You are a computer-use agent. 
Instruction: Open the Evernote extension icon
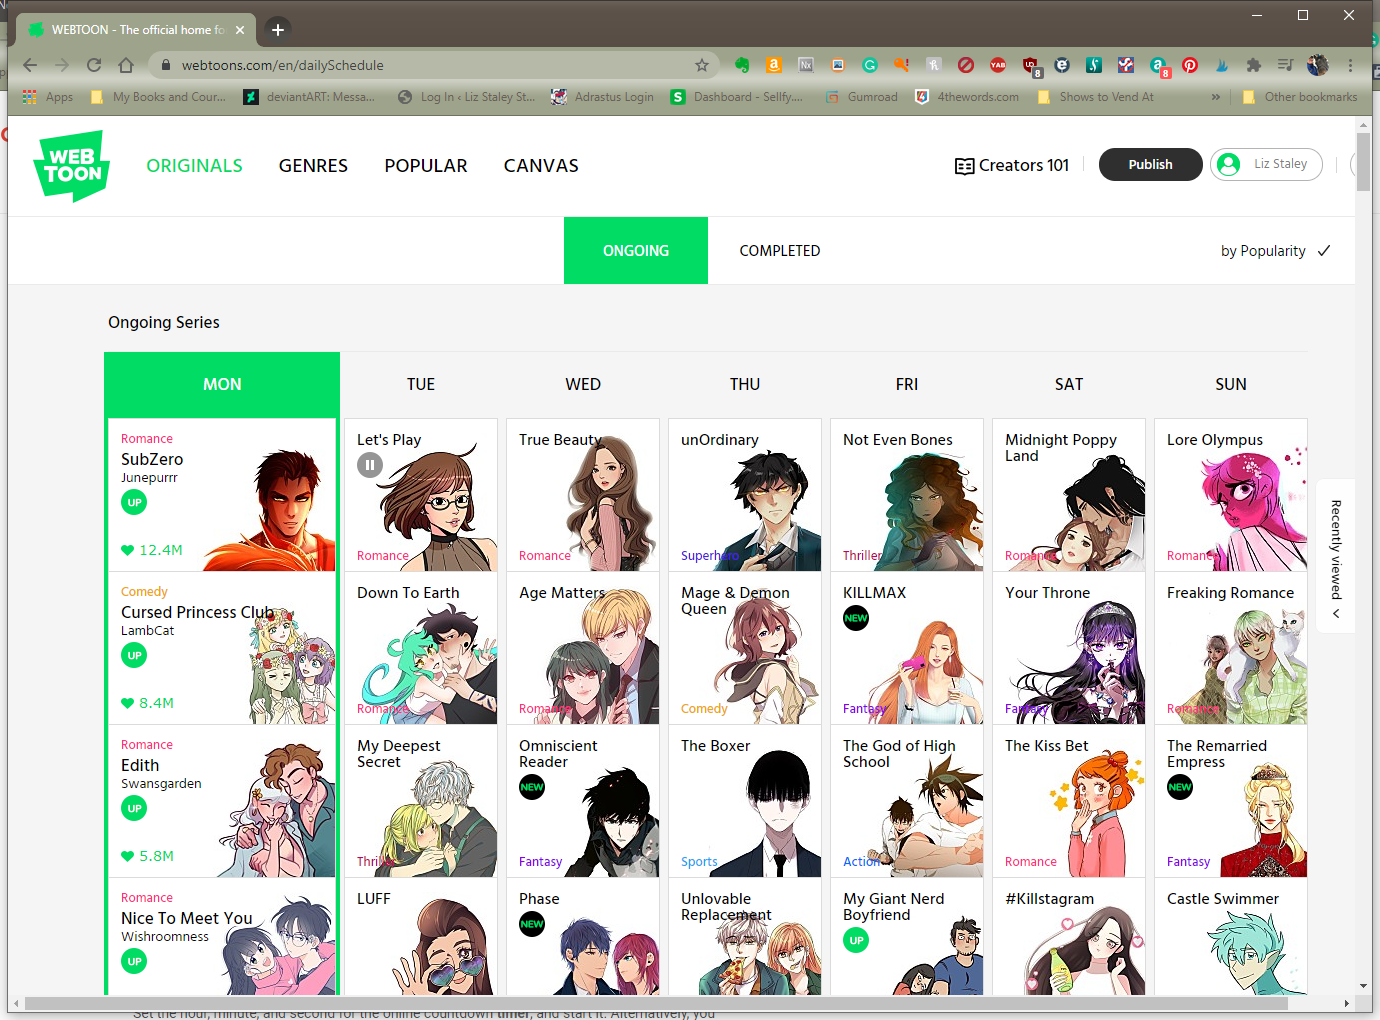click(741, 65)
